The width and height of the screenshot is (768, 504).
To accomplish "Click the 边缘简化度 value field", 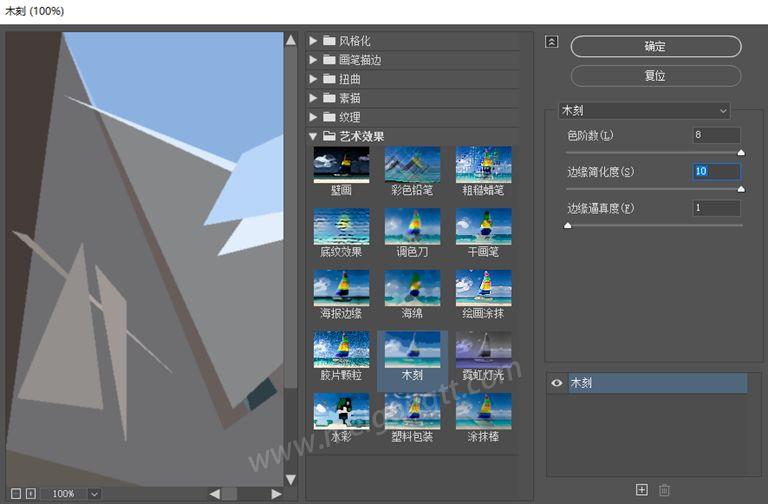I will [x=716, y=171].
